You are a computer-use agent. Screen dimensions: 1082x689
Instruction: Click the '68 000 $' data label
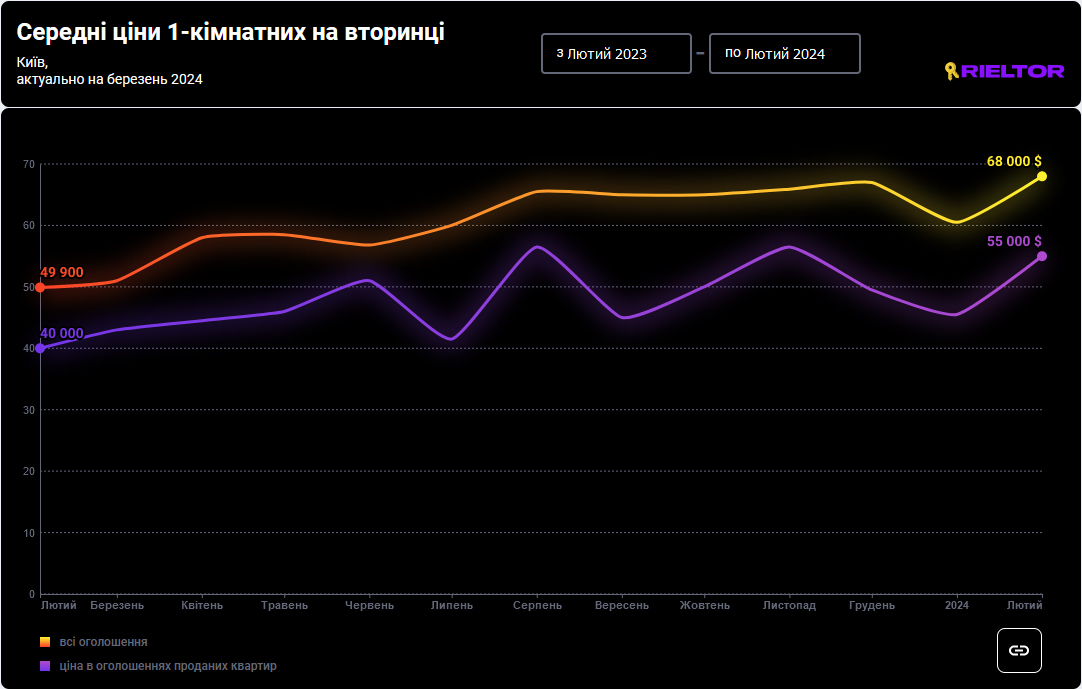coord(1014,161)
